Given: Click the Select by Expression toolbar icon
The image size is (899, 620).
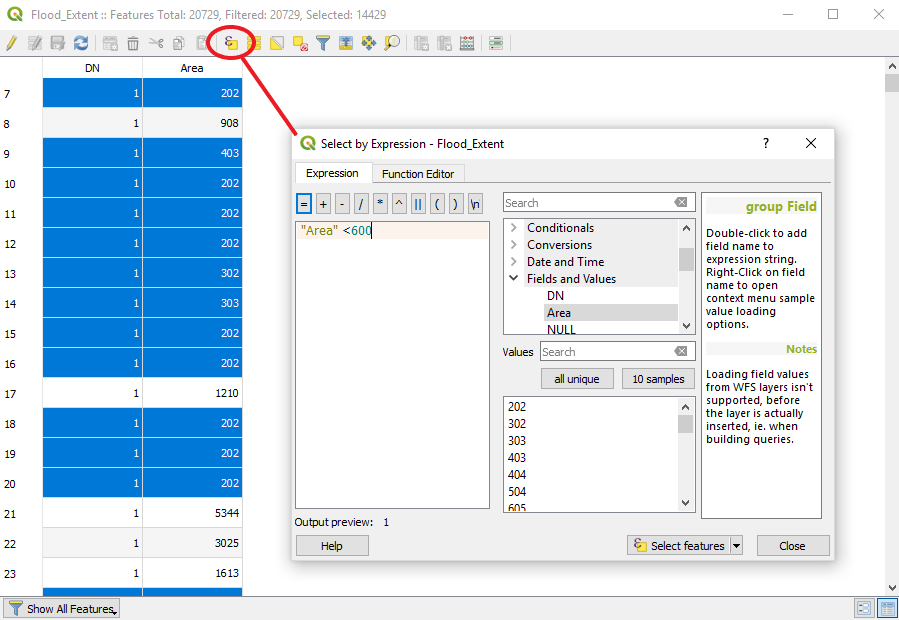Looking at the screenshot, I should pyautogui.click(x=231, y=43).
